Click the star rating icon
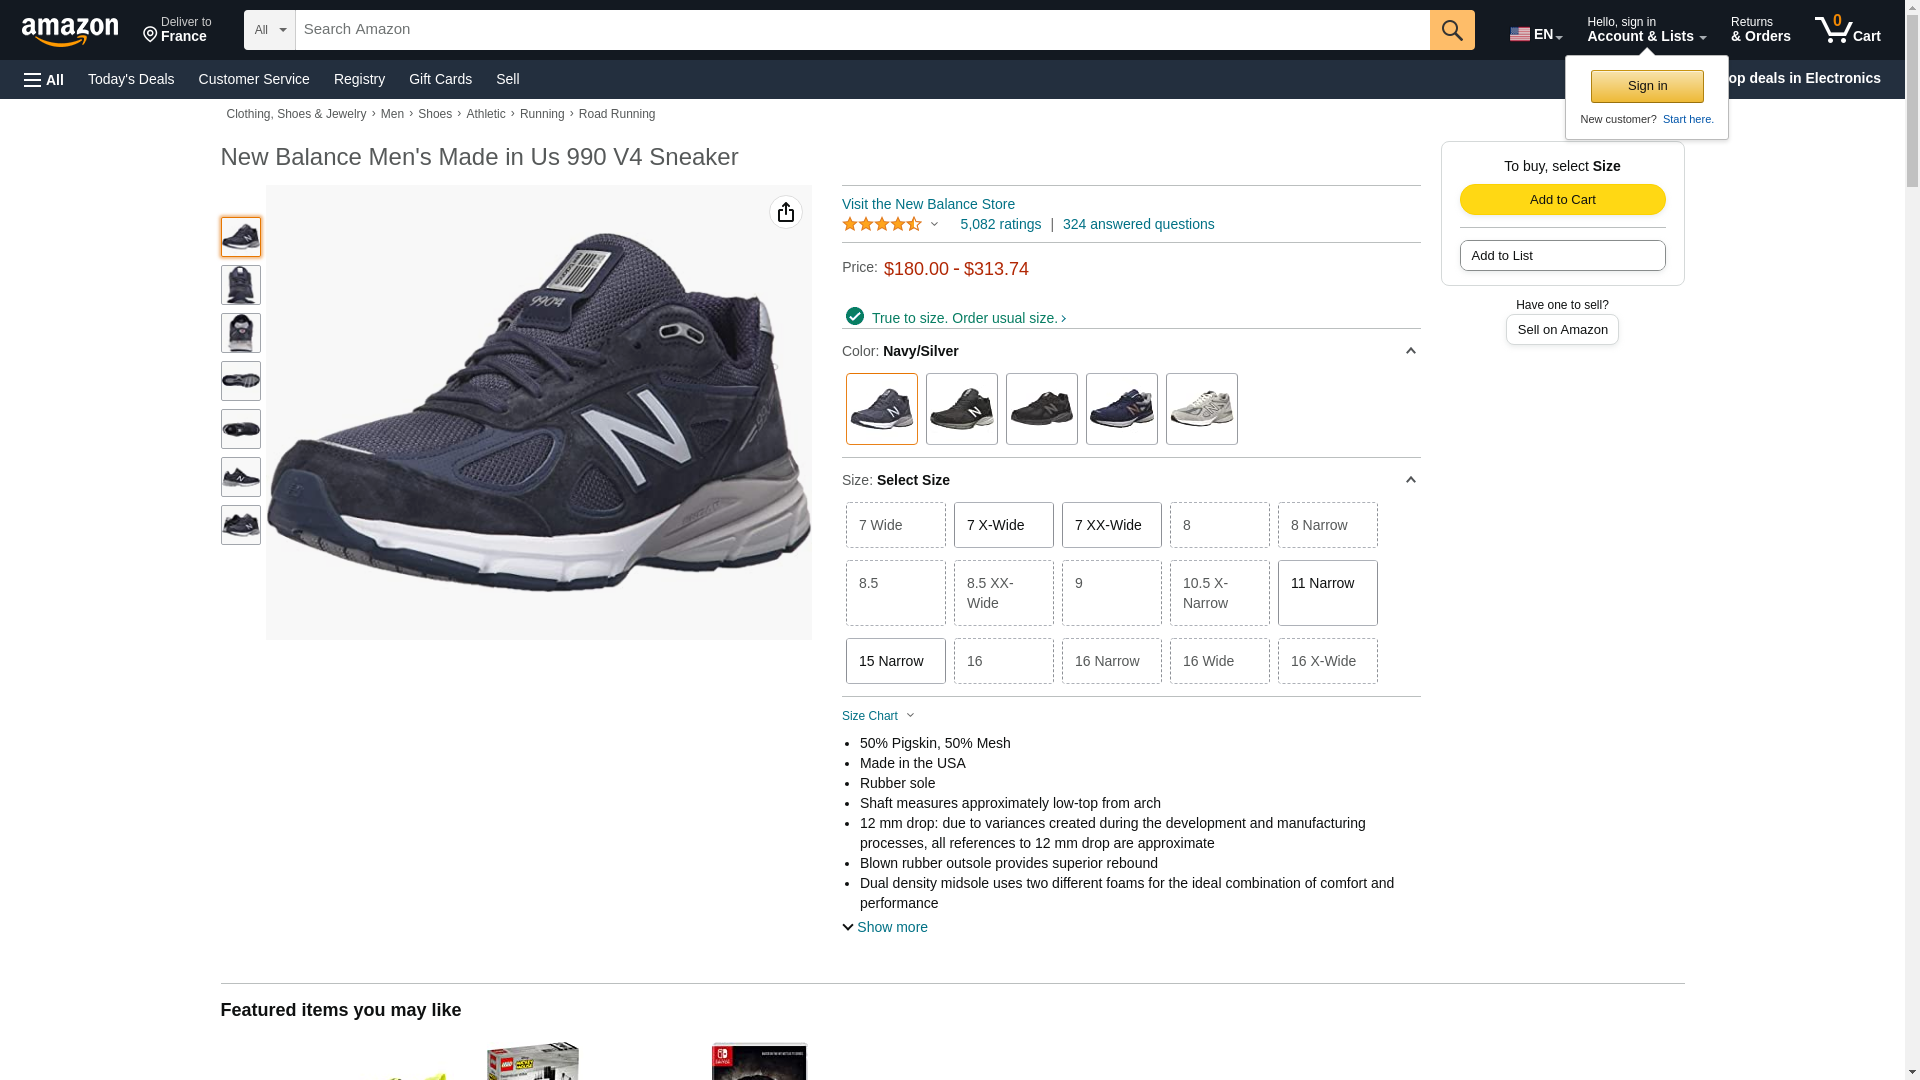Image resolution: width=1920 pixels, height=1080 pixels. pyautogui.click(x=882, y=224)
